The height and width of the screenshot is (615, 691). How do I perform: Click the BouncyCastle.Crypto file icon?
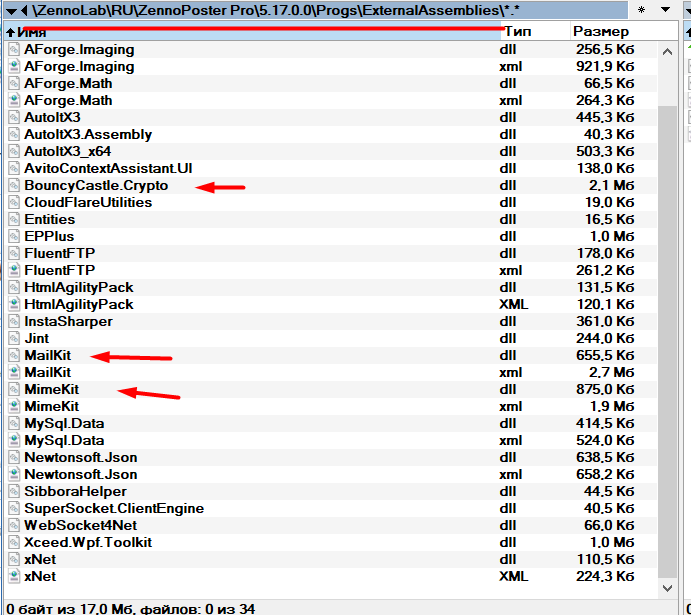coord(14,185)
